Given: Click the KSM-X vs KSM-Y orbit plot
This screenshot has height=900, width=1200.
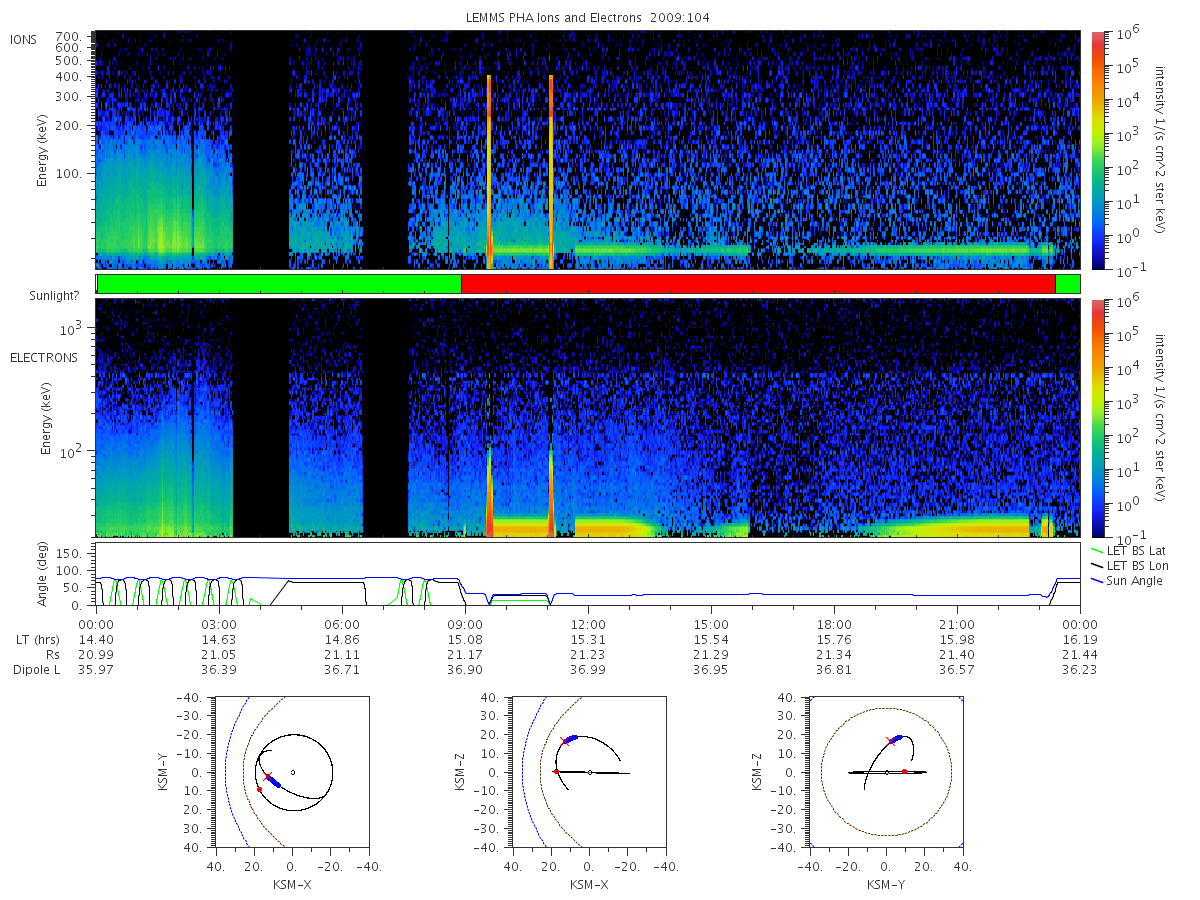Looking at the screenshot, I should (291, 771).
